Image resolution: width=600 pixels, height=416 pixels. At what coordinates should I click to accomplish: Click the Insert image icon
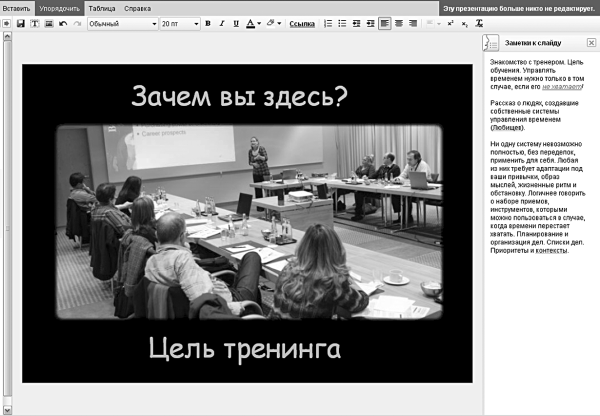click(x=48, y=23)
